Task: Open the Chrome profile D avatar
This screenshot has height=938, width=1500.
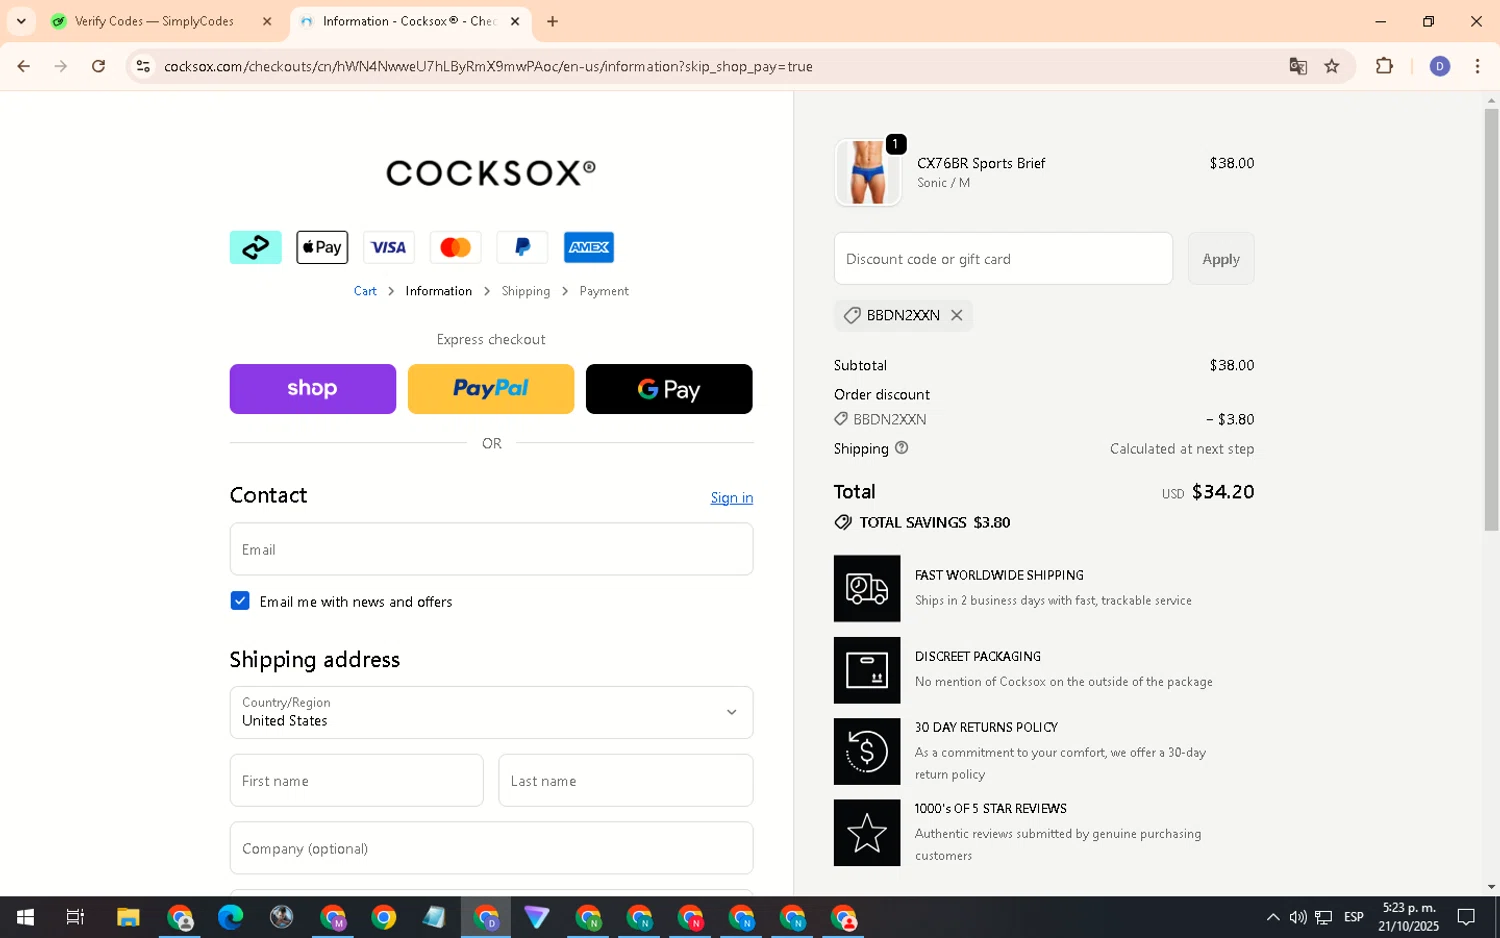Action: 1440,66
